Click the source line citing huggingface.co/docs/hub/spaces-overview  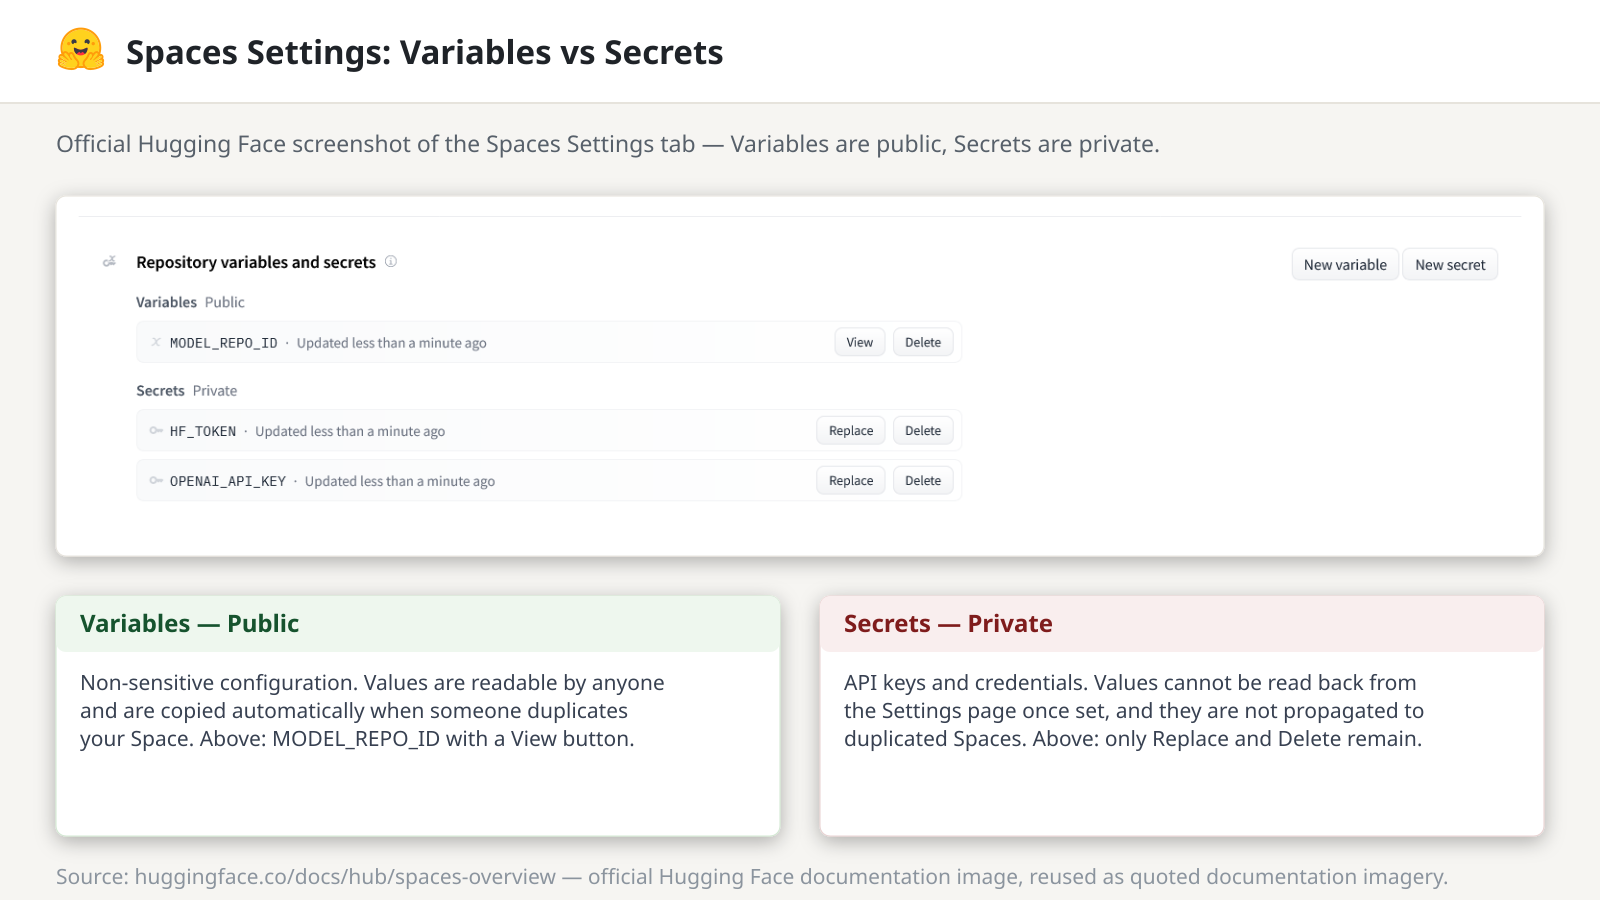click(x=752, y=877)
